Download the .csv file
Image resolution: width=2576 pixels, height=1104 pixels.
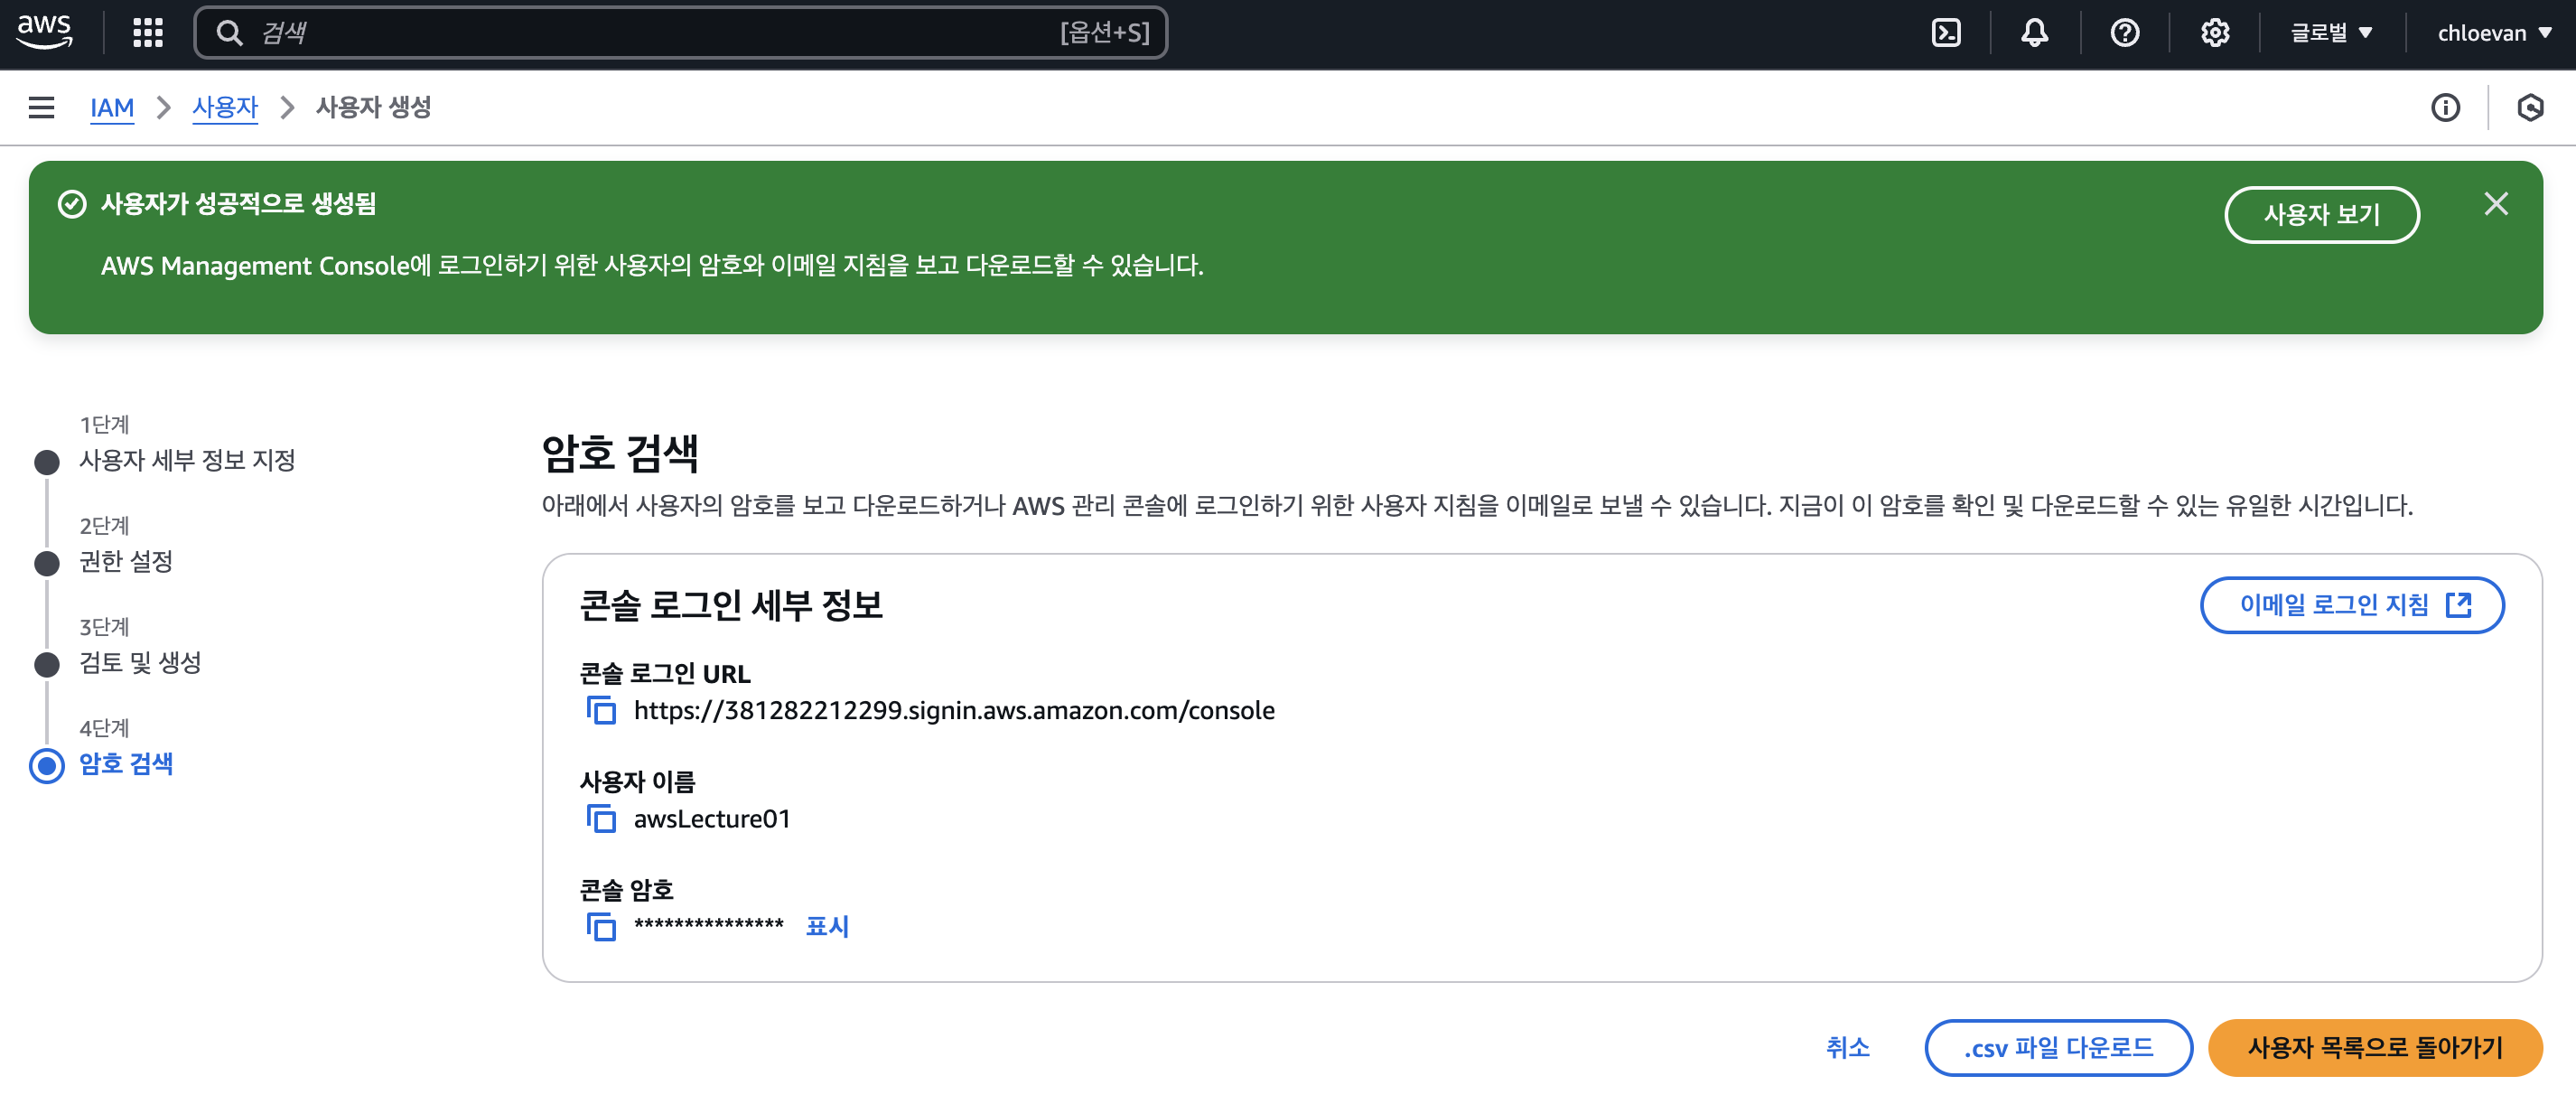coord(2058,1047)
